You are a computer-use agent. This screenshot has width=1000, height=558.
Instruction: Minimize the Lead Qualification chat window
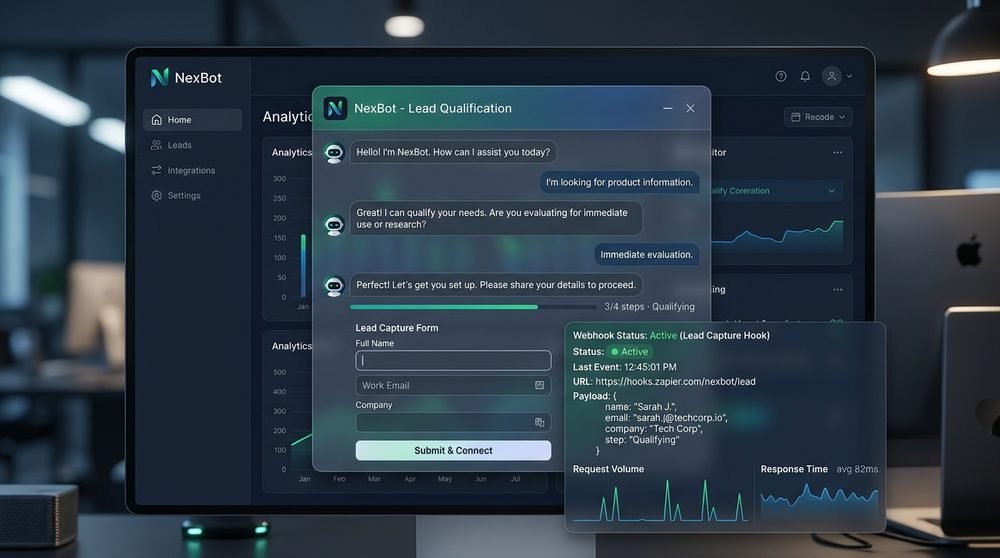pyautogui.click(x=668, y=108)
